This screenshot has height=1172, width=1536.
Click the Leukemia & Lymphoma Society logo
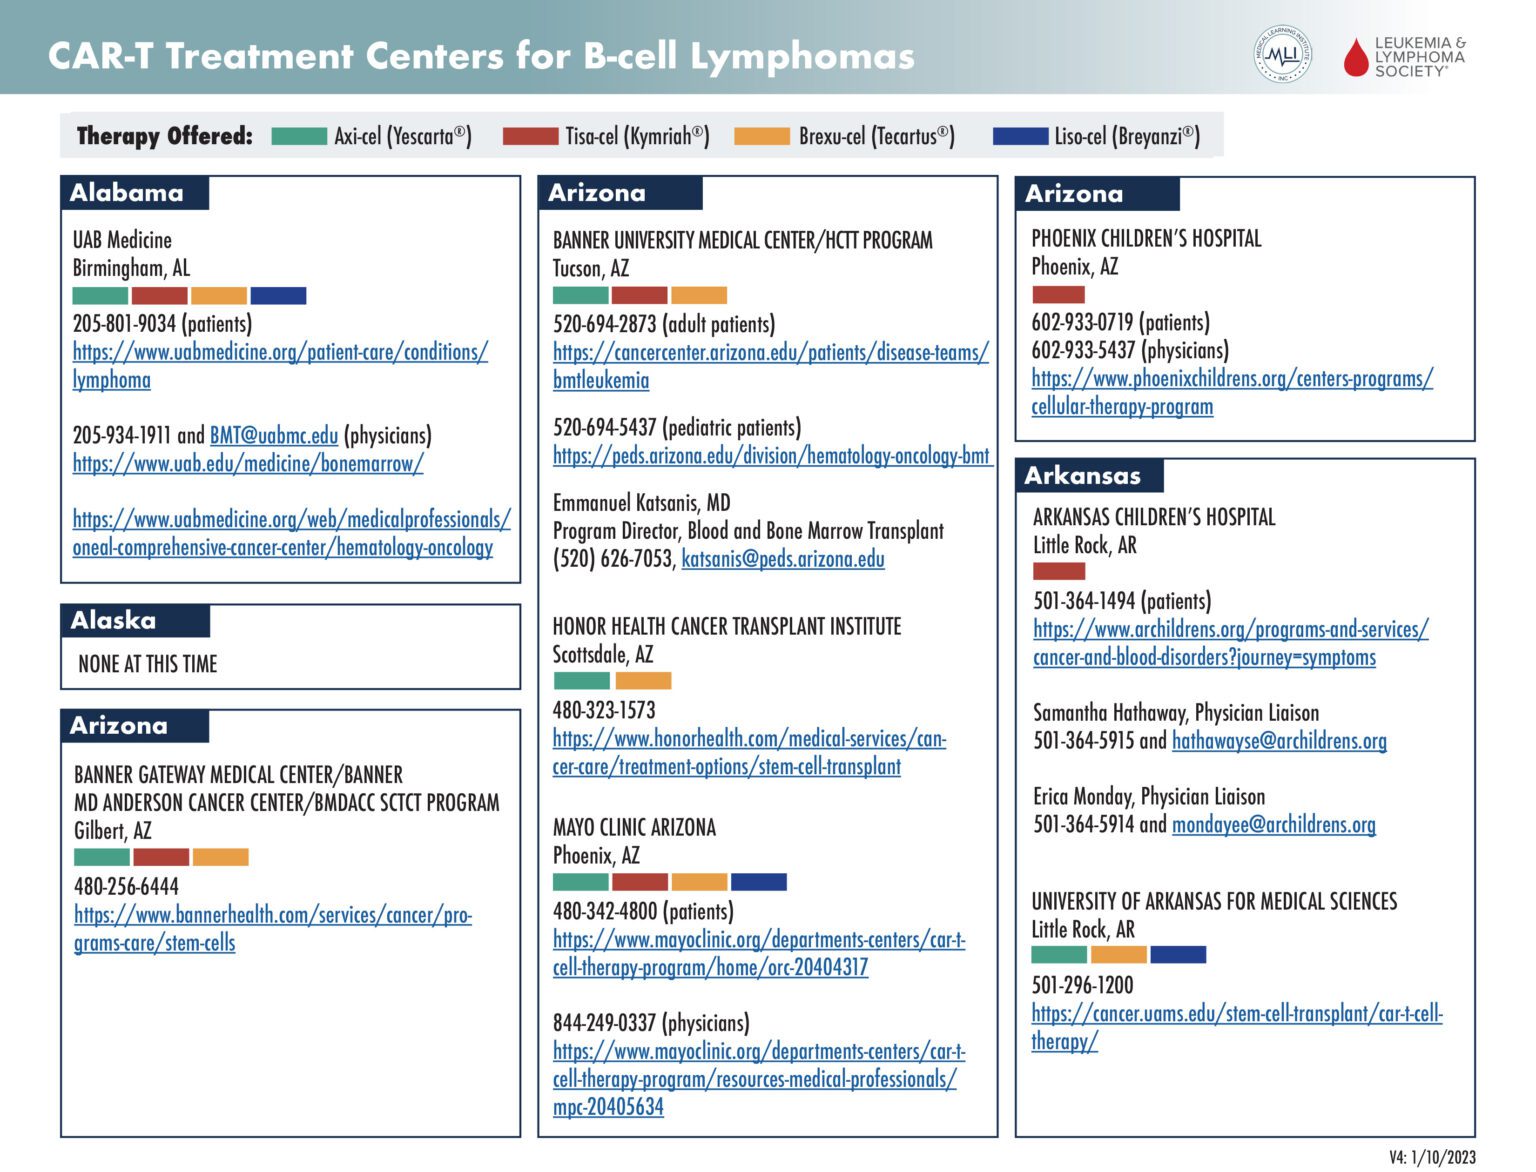pyautogui.click(x=1404, y=57)
